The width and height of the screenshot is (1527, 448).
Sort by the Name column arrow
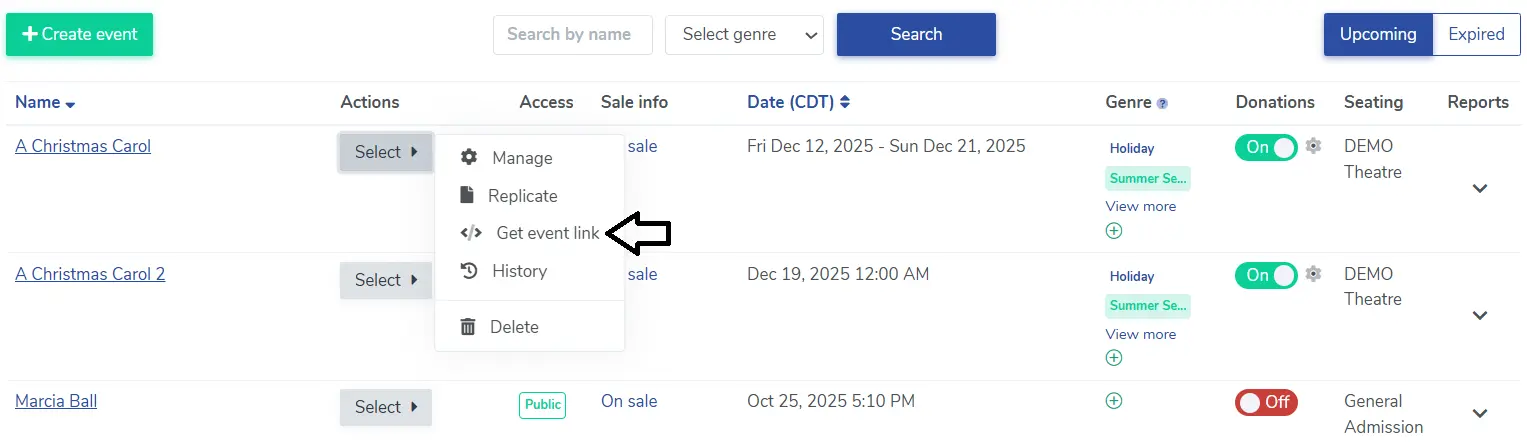tap(70, 104)
